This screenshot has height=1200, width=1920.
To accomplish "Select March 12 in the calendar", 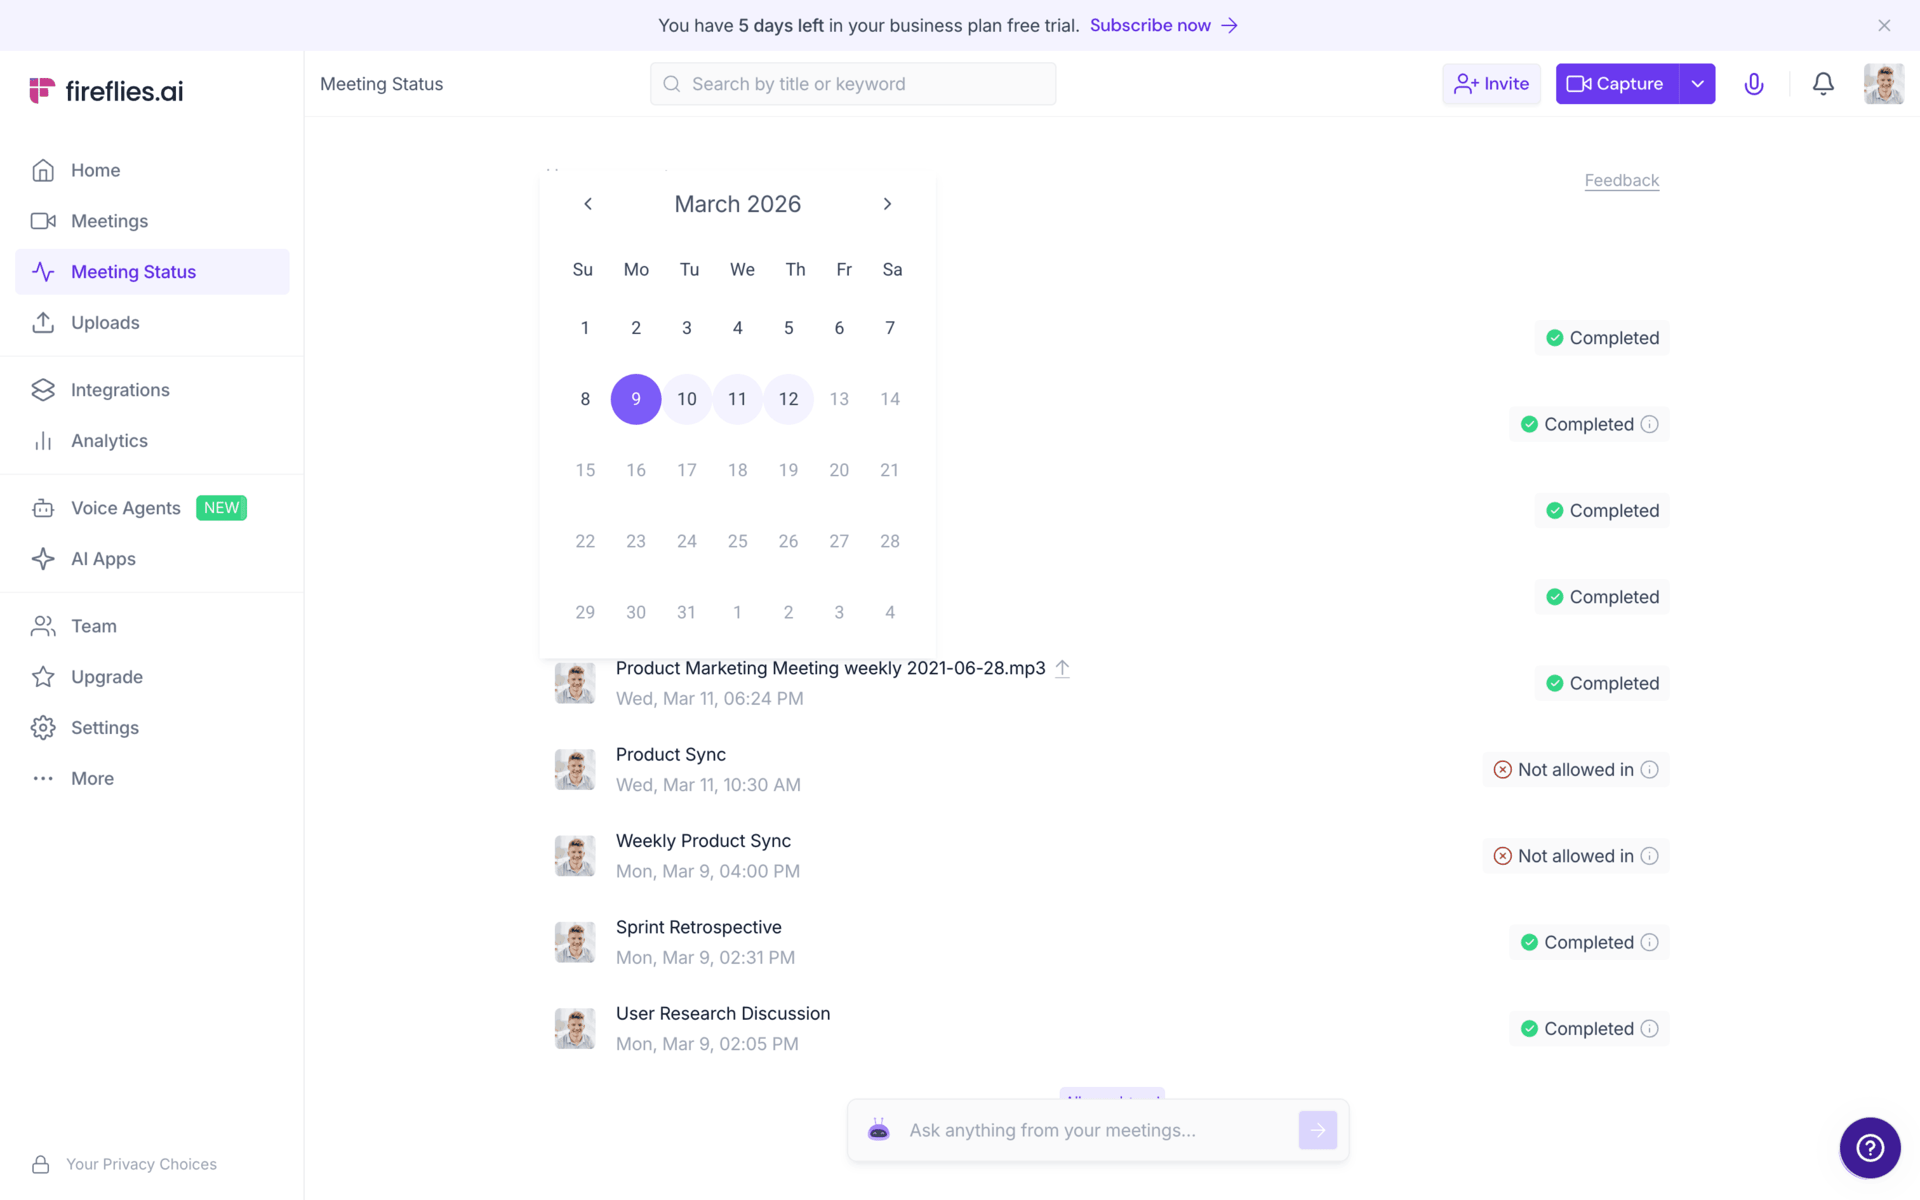I will (788, 399).
